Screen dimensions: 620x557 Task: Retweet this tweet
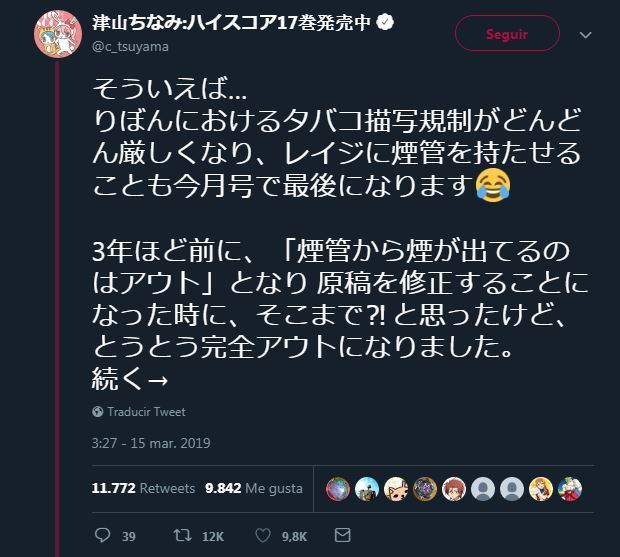[x=183, y=536]
